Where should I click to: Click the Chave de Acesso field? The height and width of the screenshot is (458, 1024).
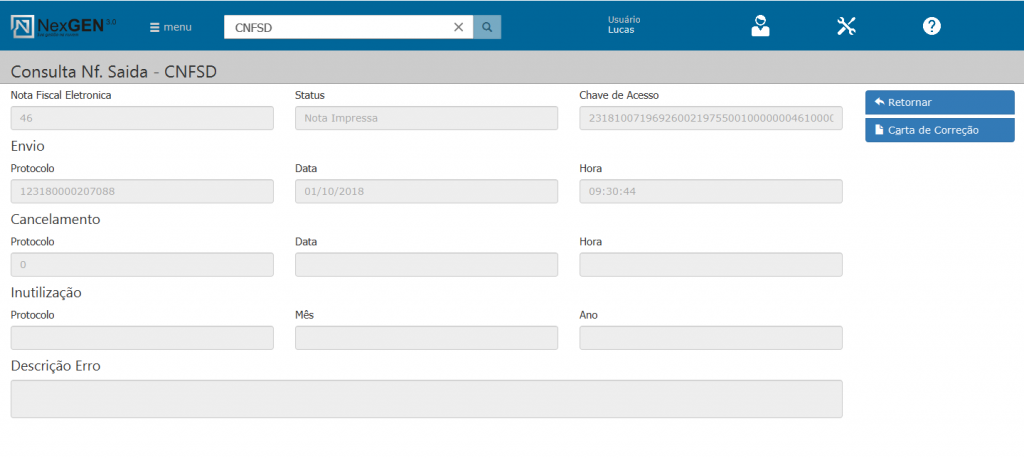click(710, 118)
